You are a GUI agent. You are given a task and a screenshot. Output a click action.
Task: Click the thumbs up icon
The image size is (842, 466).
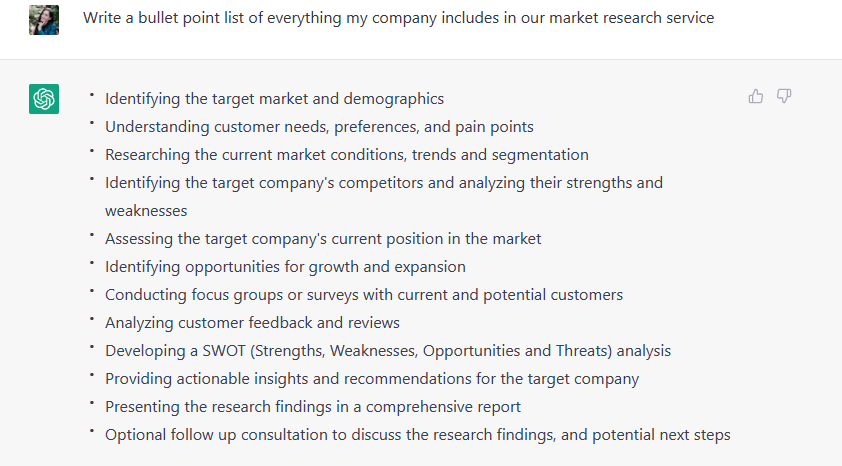pos(756,96)
